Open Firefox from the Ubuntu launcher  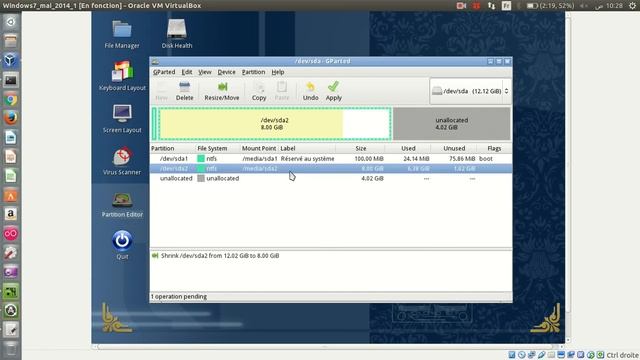(11, 118)
